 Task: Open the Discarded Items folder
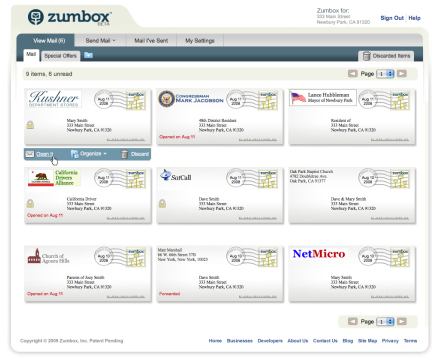pos(386,56)
